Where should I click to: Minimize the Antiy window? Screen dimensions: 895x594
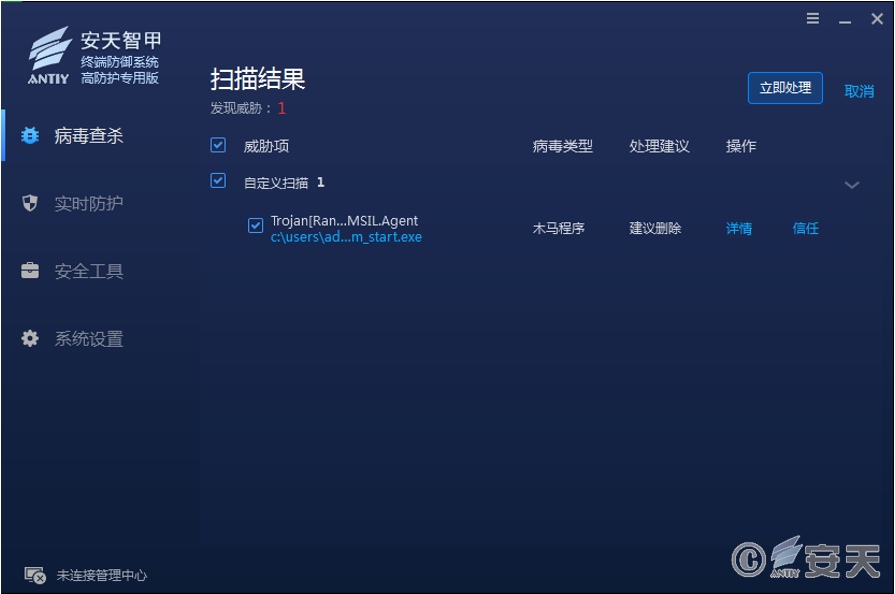(x=845, y=22)
